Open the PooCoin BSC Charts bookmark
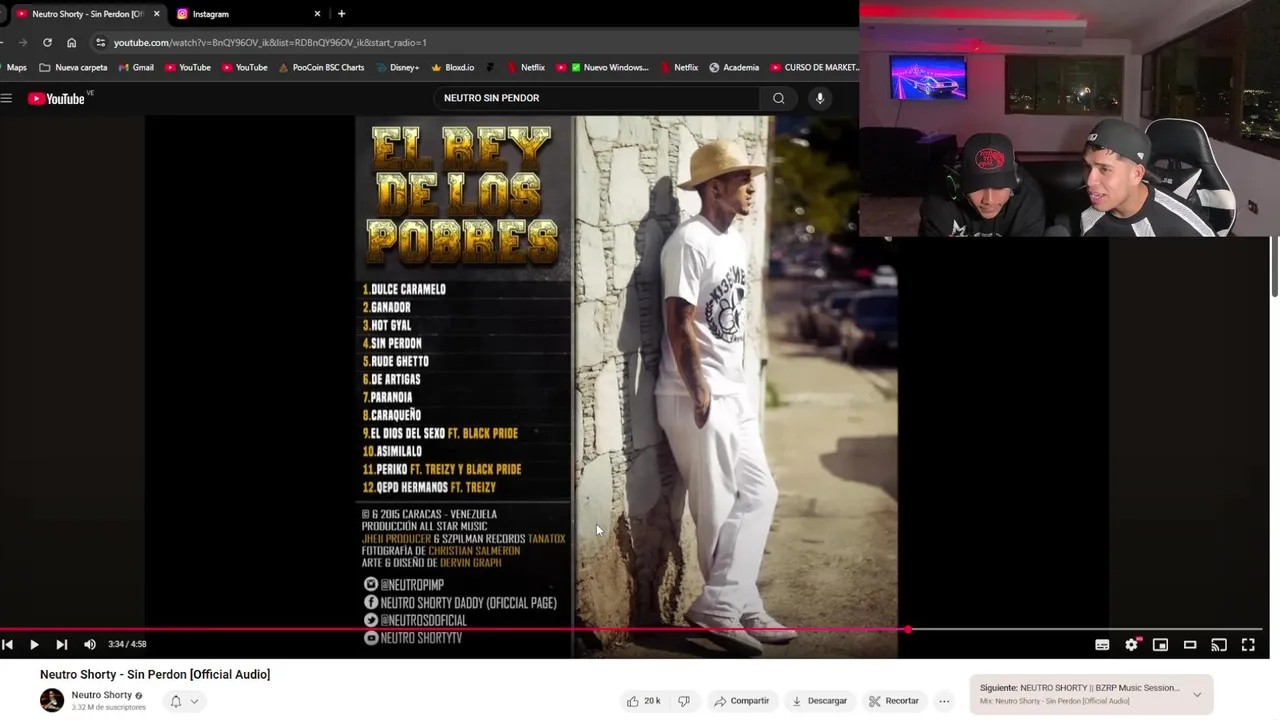This screenshot has height=720, width=1280. pos(322,67)
